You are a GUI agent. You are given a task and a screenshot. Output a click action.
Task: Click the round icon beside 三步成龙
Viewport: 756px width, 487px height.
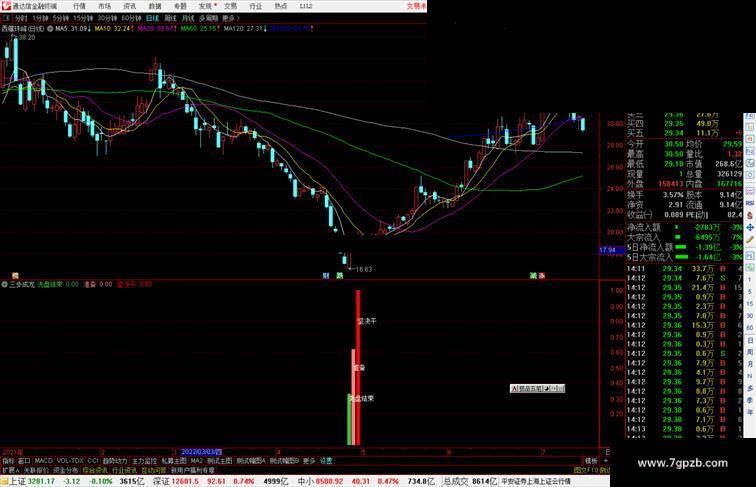point(4,284)
